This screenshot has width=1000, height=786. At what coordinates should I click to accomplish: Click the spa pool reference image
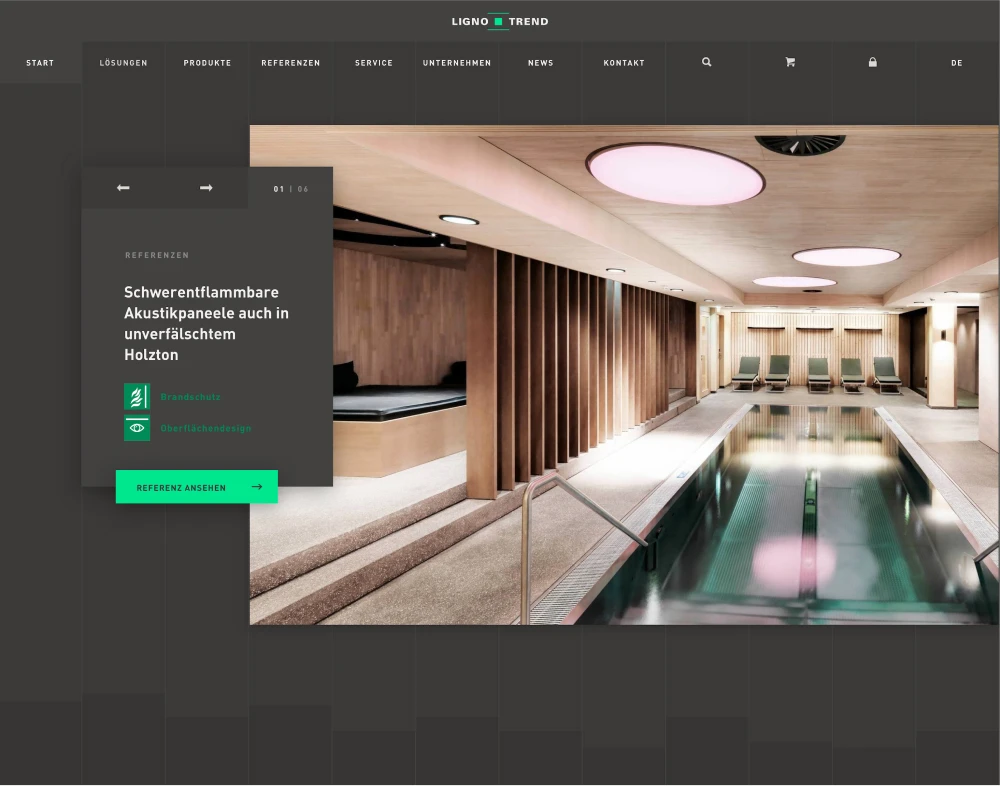[x=624, y=375]
